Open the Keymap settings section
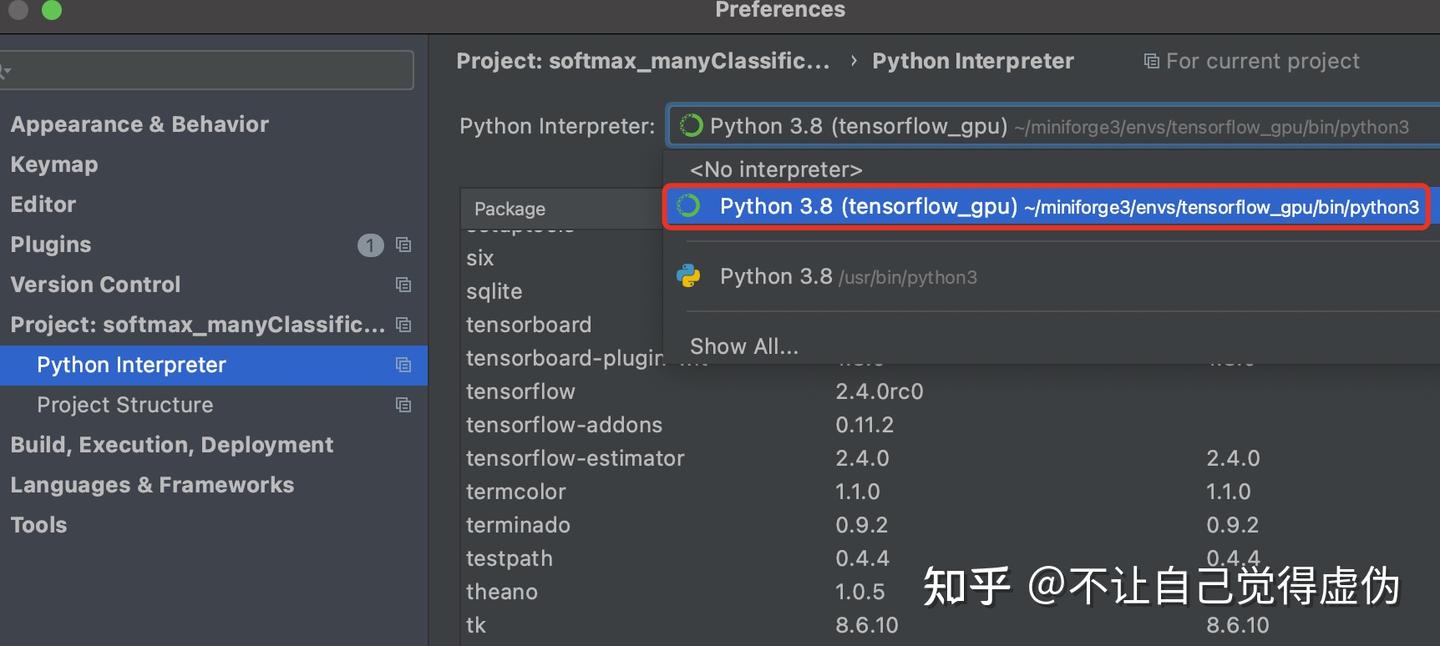Image resolution: width=1440 pixels, height=646 pixels. tap(53, 164)
